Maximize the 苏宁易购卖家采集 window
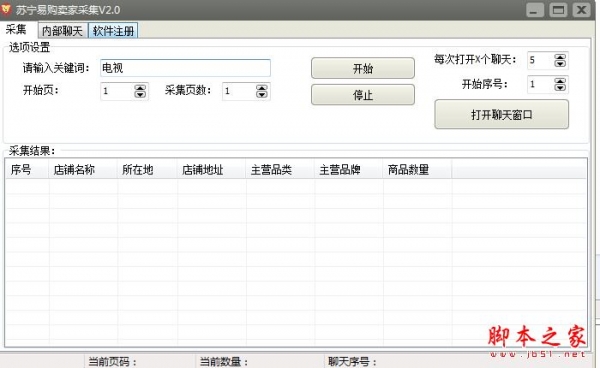The width and height of the screenshot is (600, 368). tap(558, 10)
